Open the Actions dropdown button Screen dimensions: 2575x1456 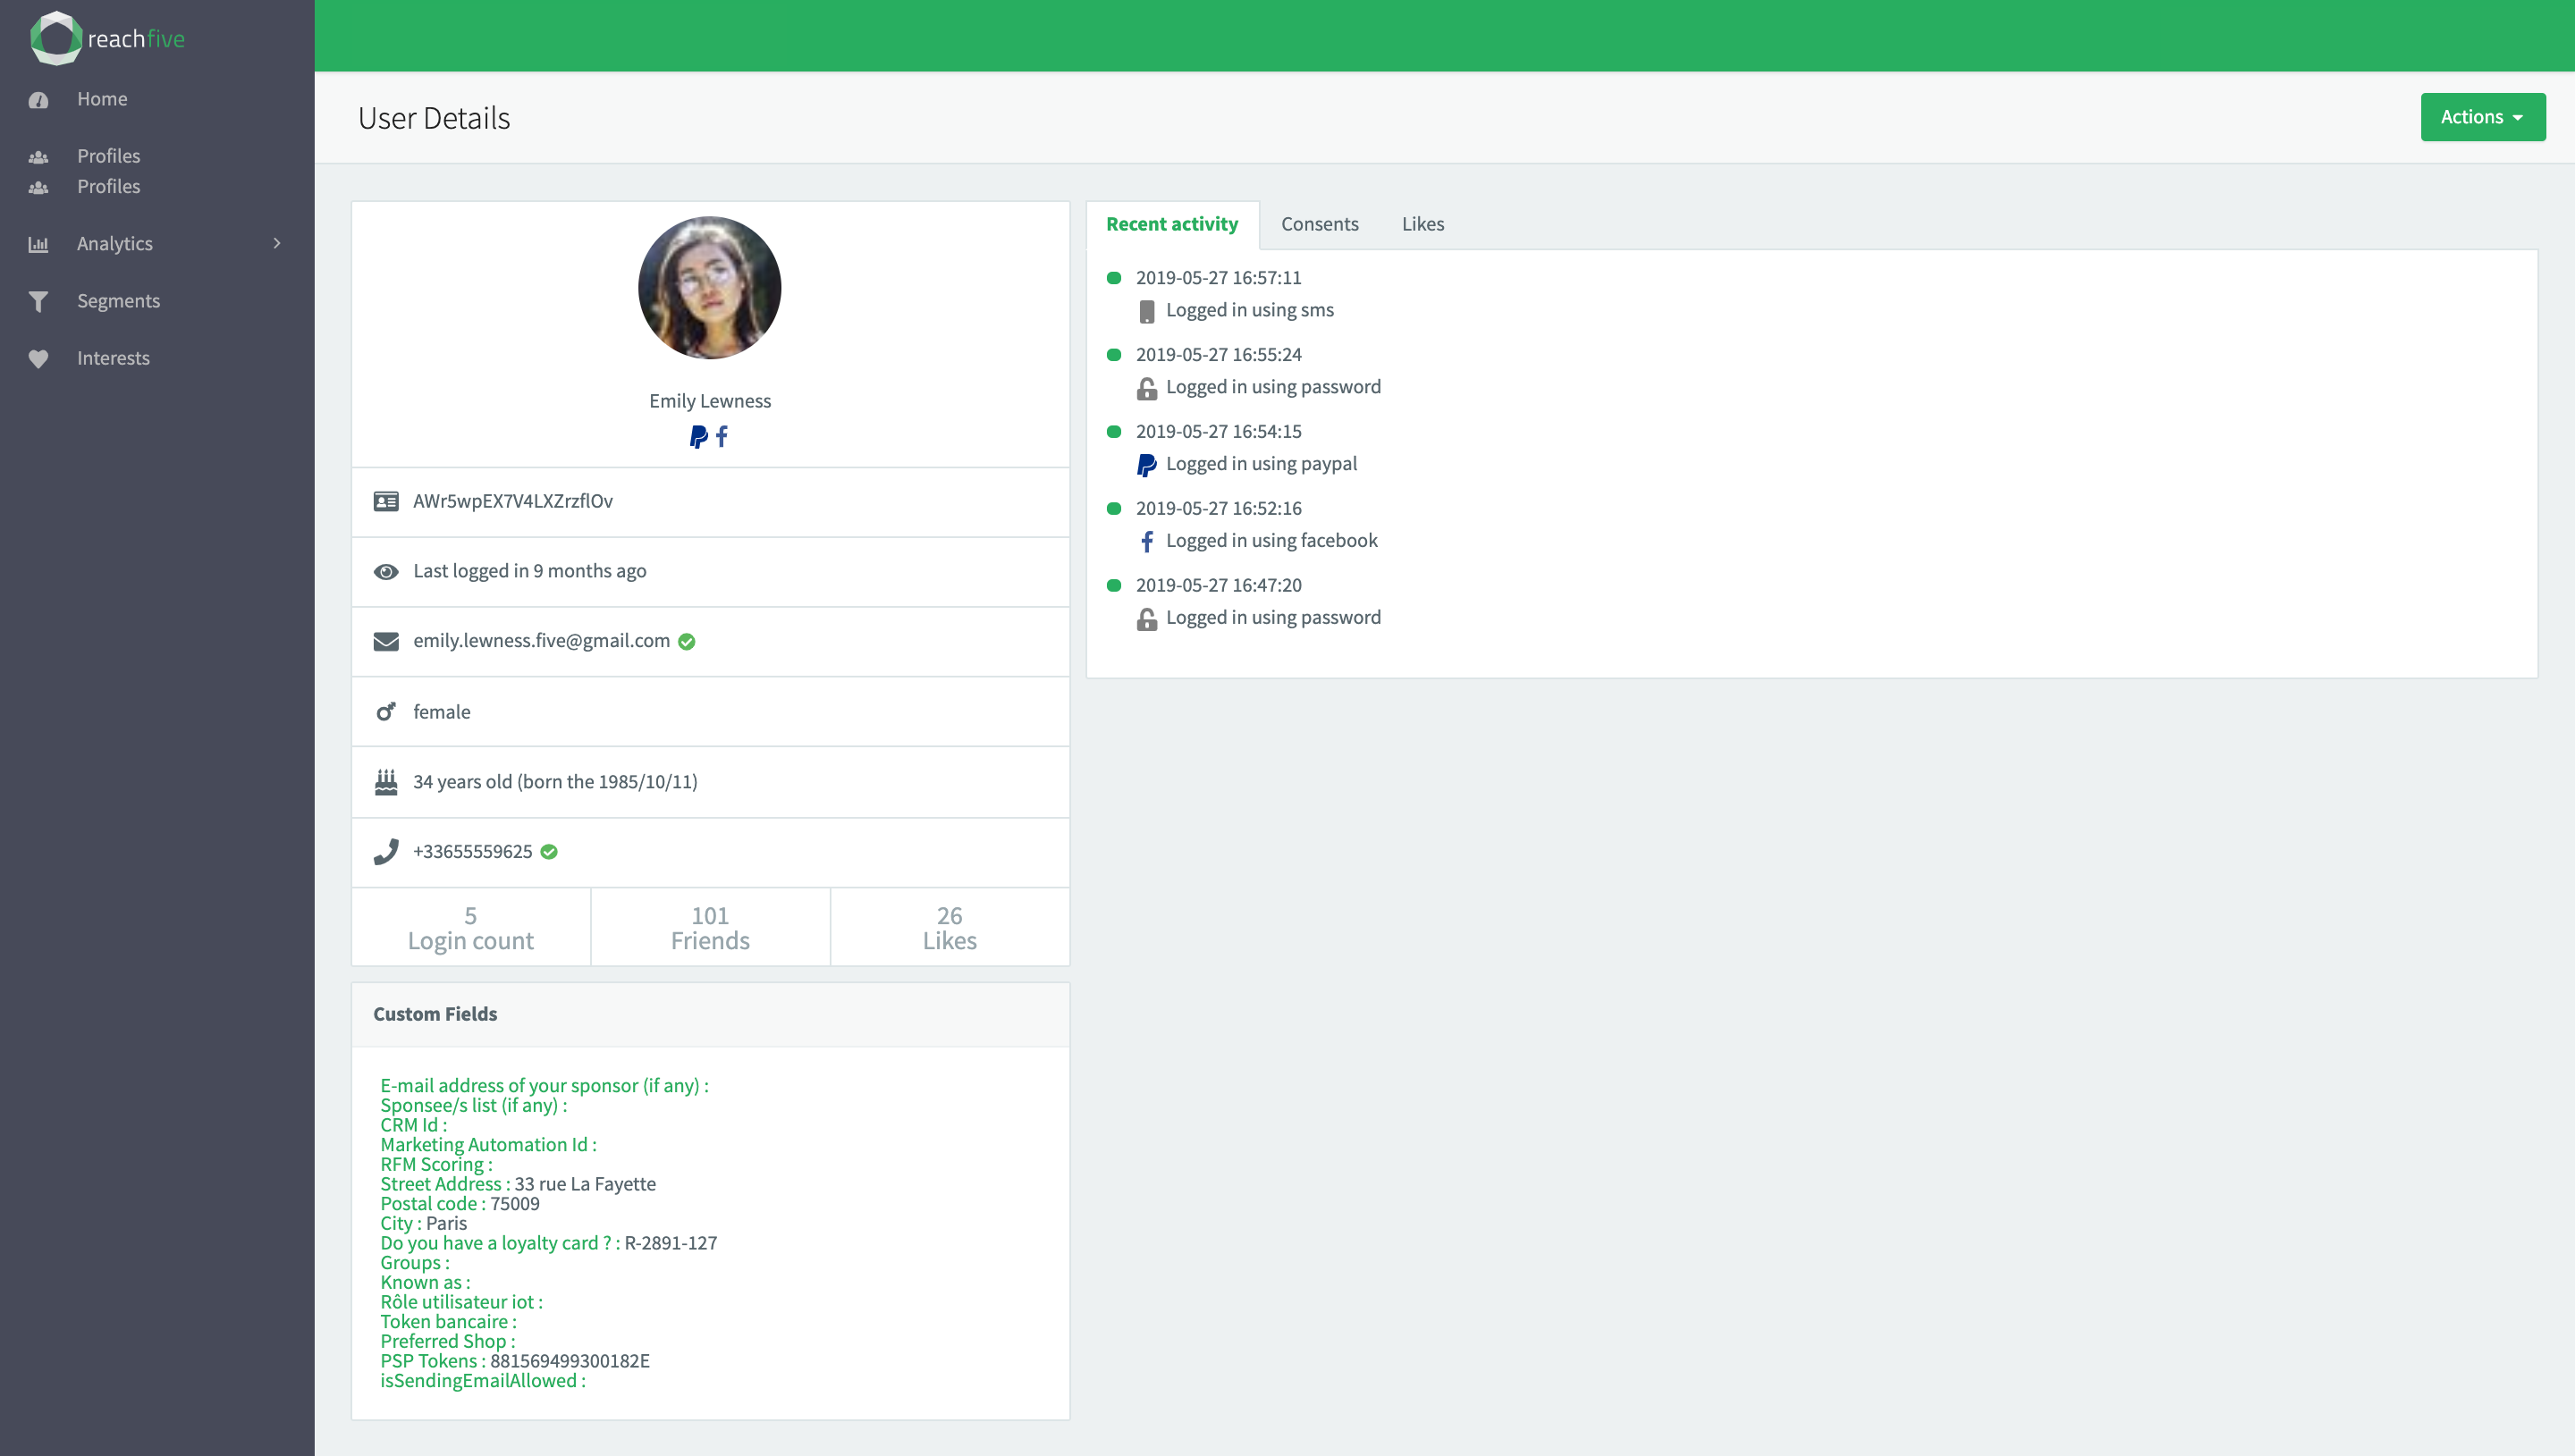[x=2478, y=116]
